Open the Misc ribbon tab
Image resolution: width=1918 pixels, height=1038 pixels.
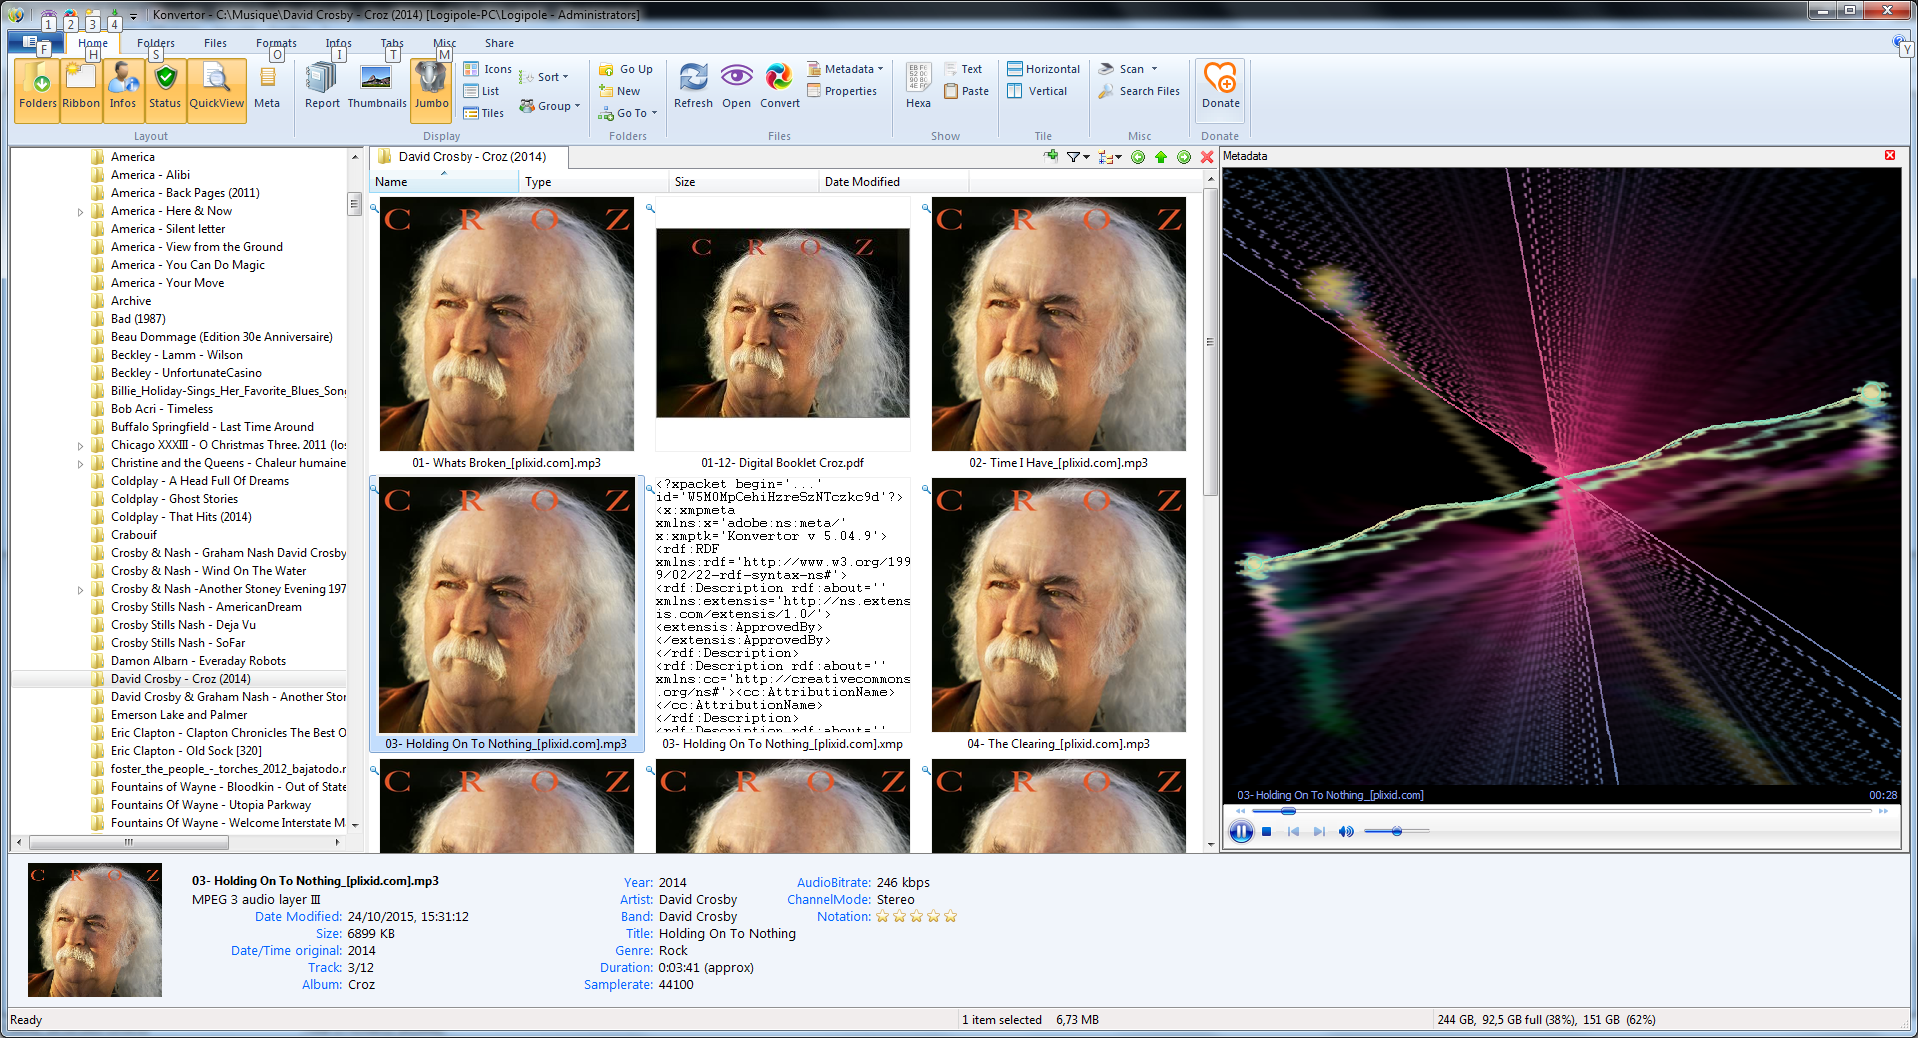(444, 43)
